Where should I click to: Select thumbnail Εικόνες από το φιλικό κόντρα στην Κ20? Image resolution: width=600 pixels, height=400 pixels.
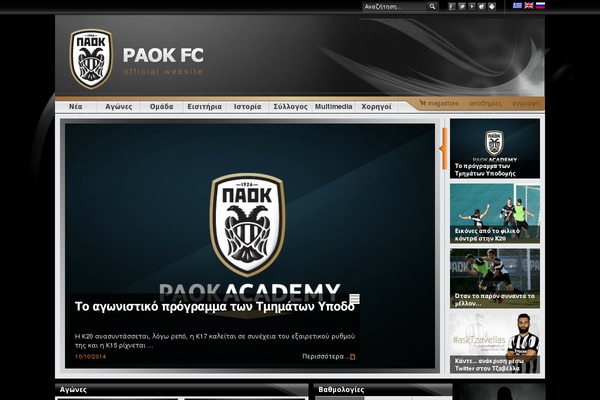tap(495, 213)
